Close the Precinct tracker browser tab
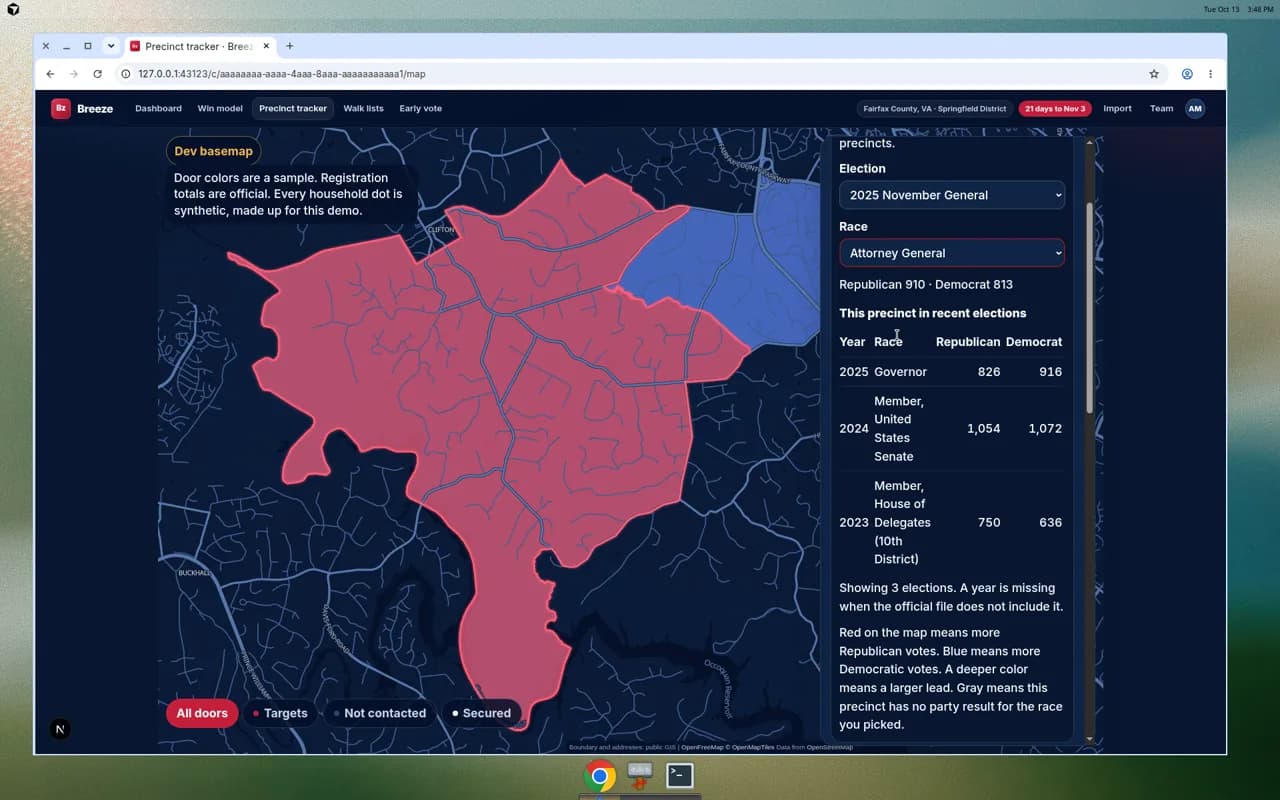 267,46
